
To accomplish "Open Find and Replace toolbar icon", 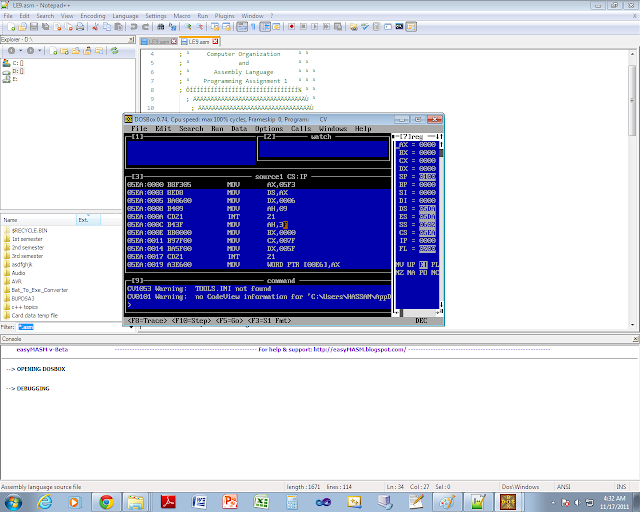I will (x=172, y=27).
